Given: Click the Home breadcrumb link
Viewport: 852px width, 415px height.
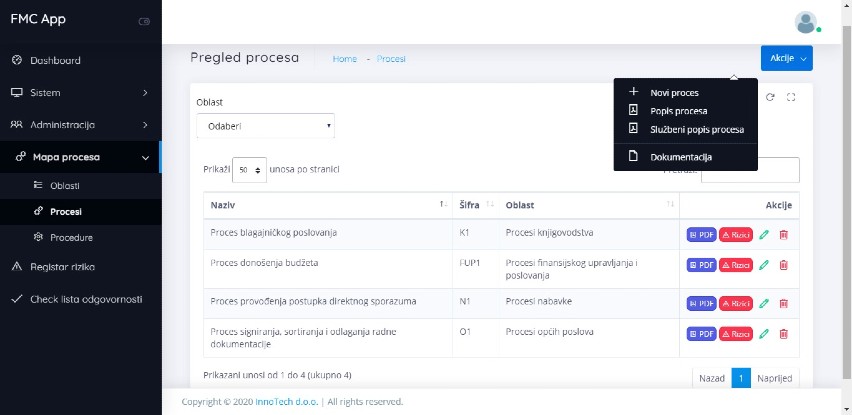Looking at the screenshot, I should point(344,59).
